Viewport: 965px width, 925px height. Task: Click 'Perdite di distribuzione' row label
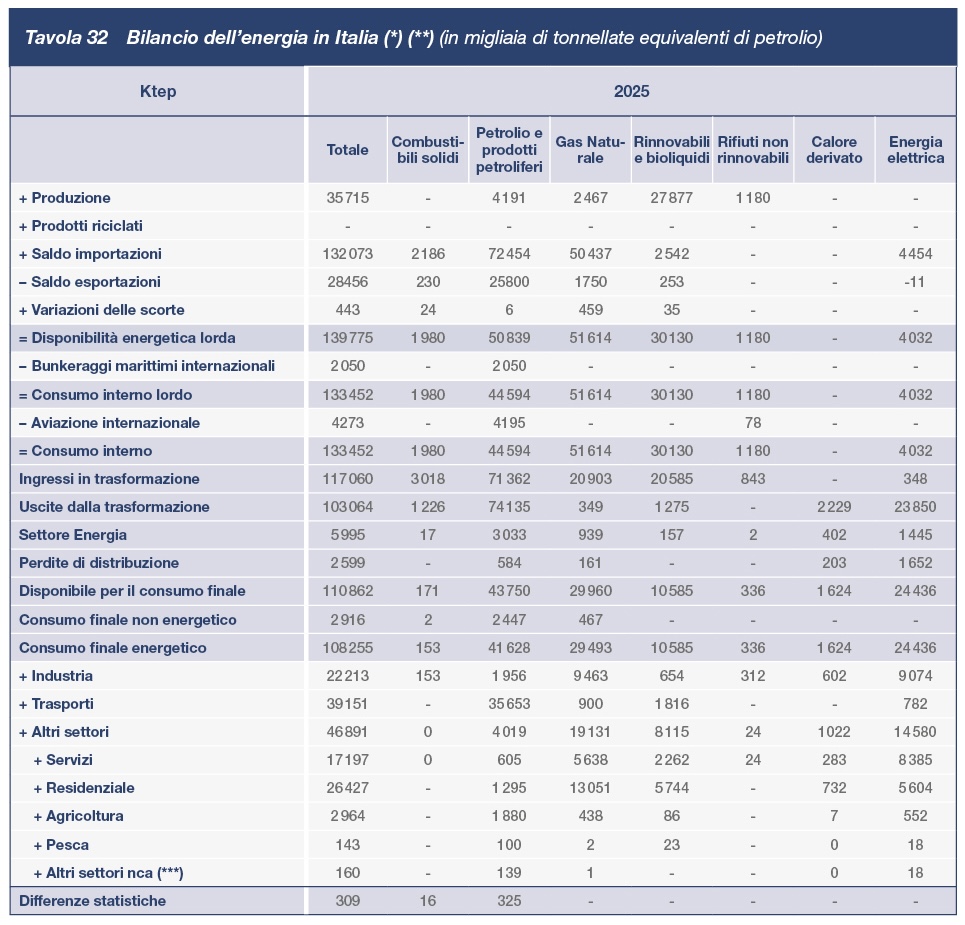tap(98, 563)
